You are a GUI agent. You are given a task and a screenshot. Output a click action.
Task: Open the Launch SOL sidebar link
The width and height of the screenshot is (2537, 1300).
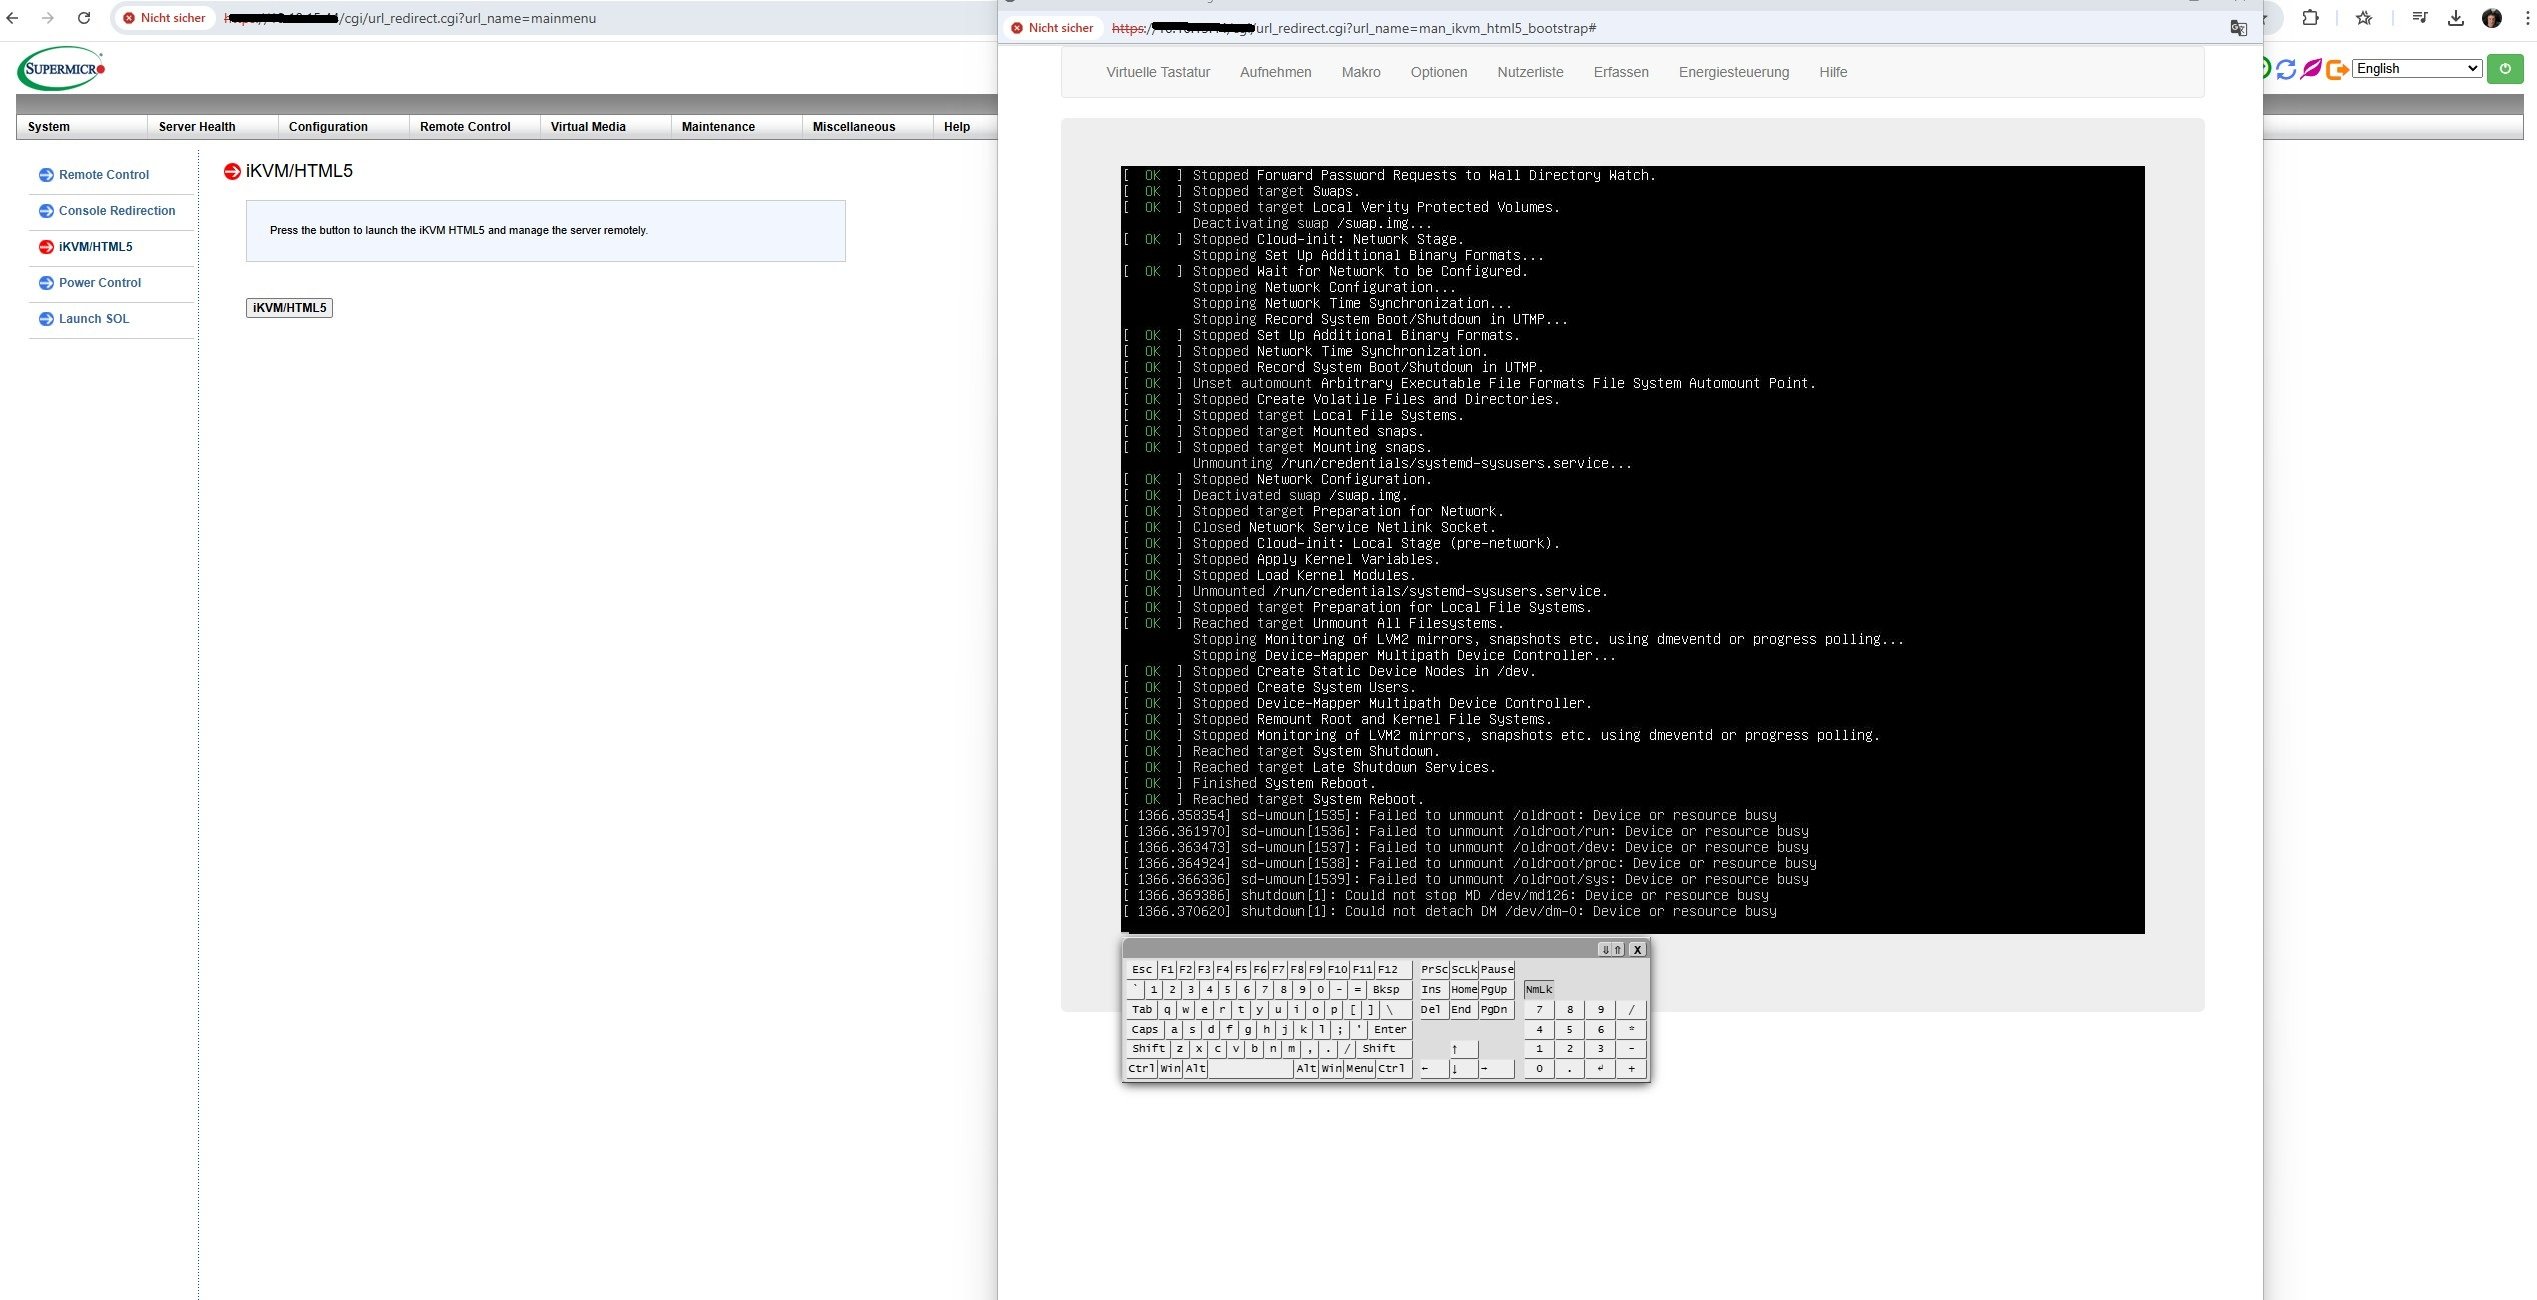[x=94, y=319]
